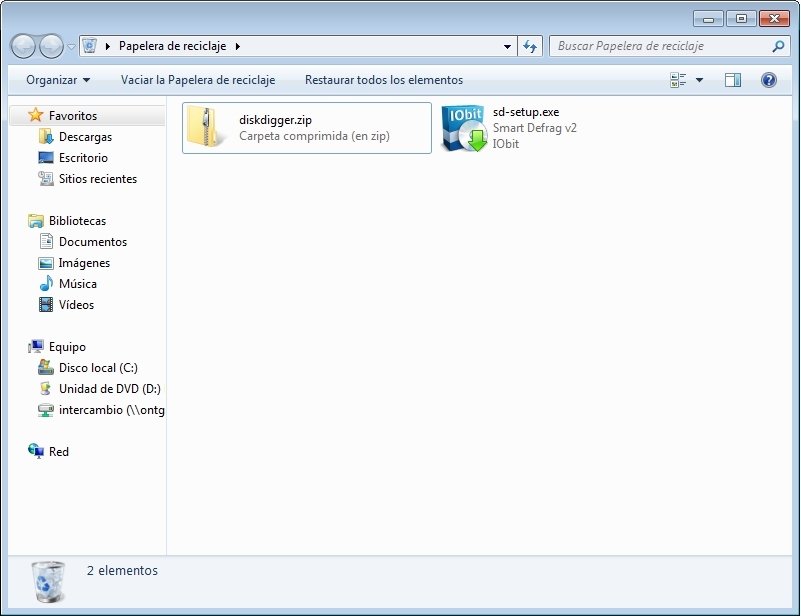
Task: Open Escritorio in the sidebar
Action: [x=83, y=158]
